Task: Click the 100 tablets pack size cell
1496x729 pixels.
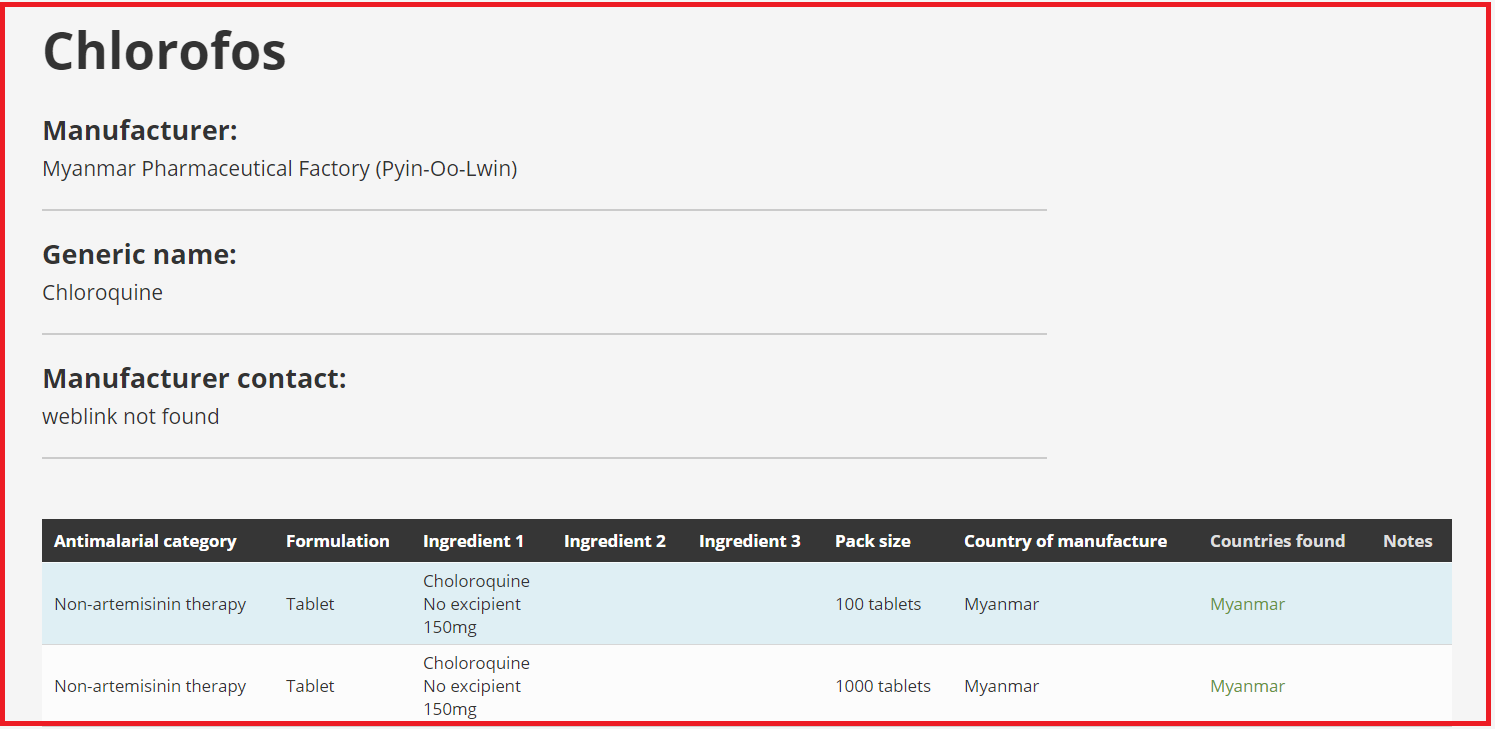Action: coord(878,604)
